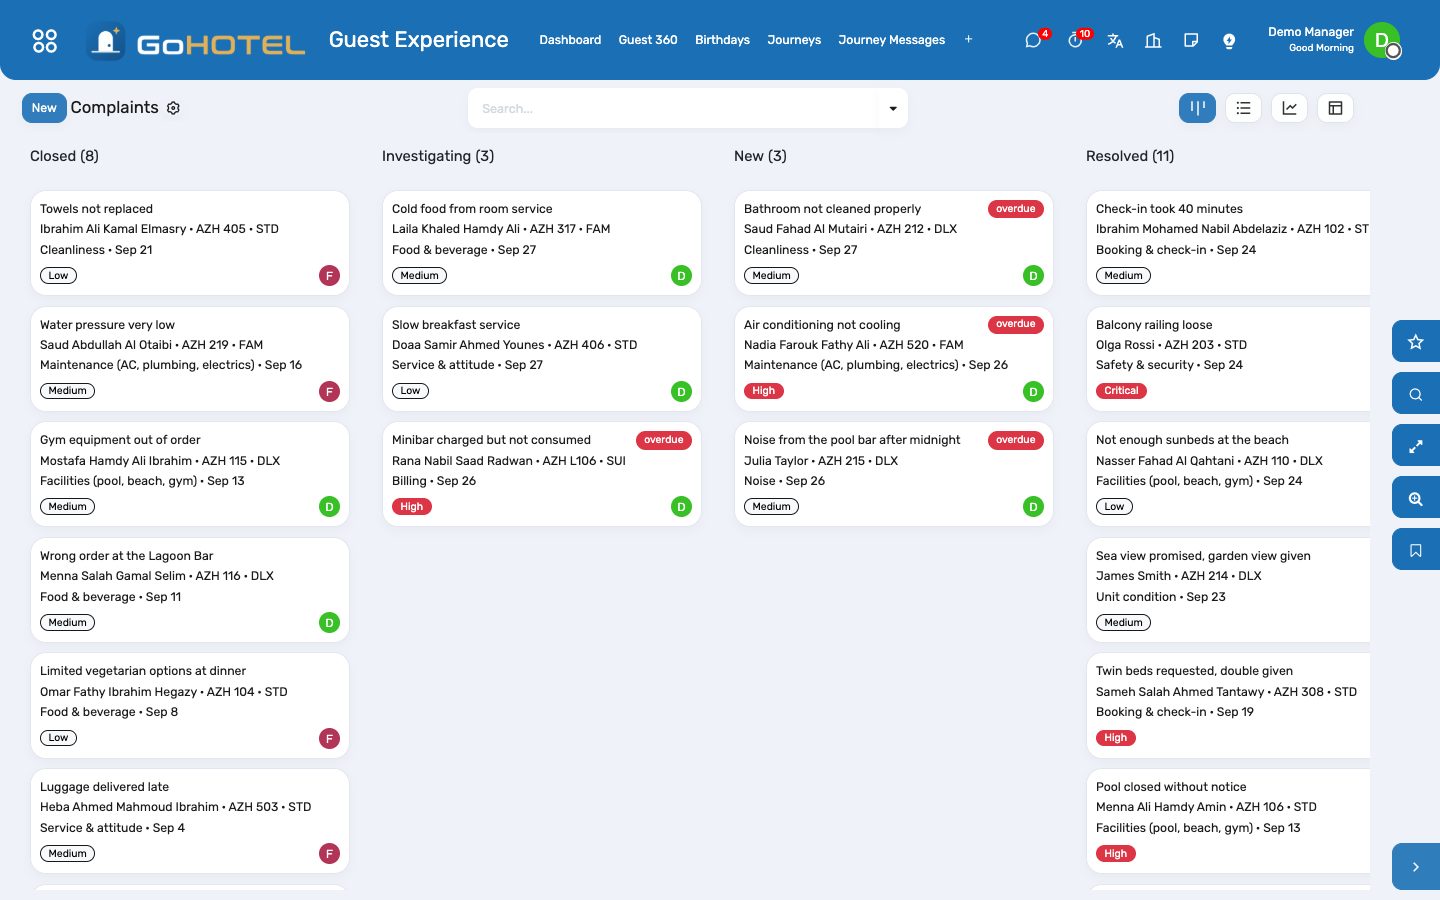Click the bookmark side button
The height and width of the screenshot is (900, 1440).
click(x=1416, y=550)
